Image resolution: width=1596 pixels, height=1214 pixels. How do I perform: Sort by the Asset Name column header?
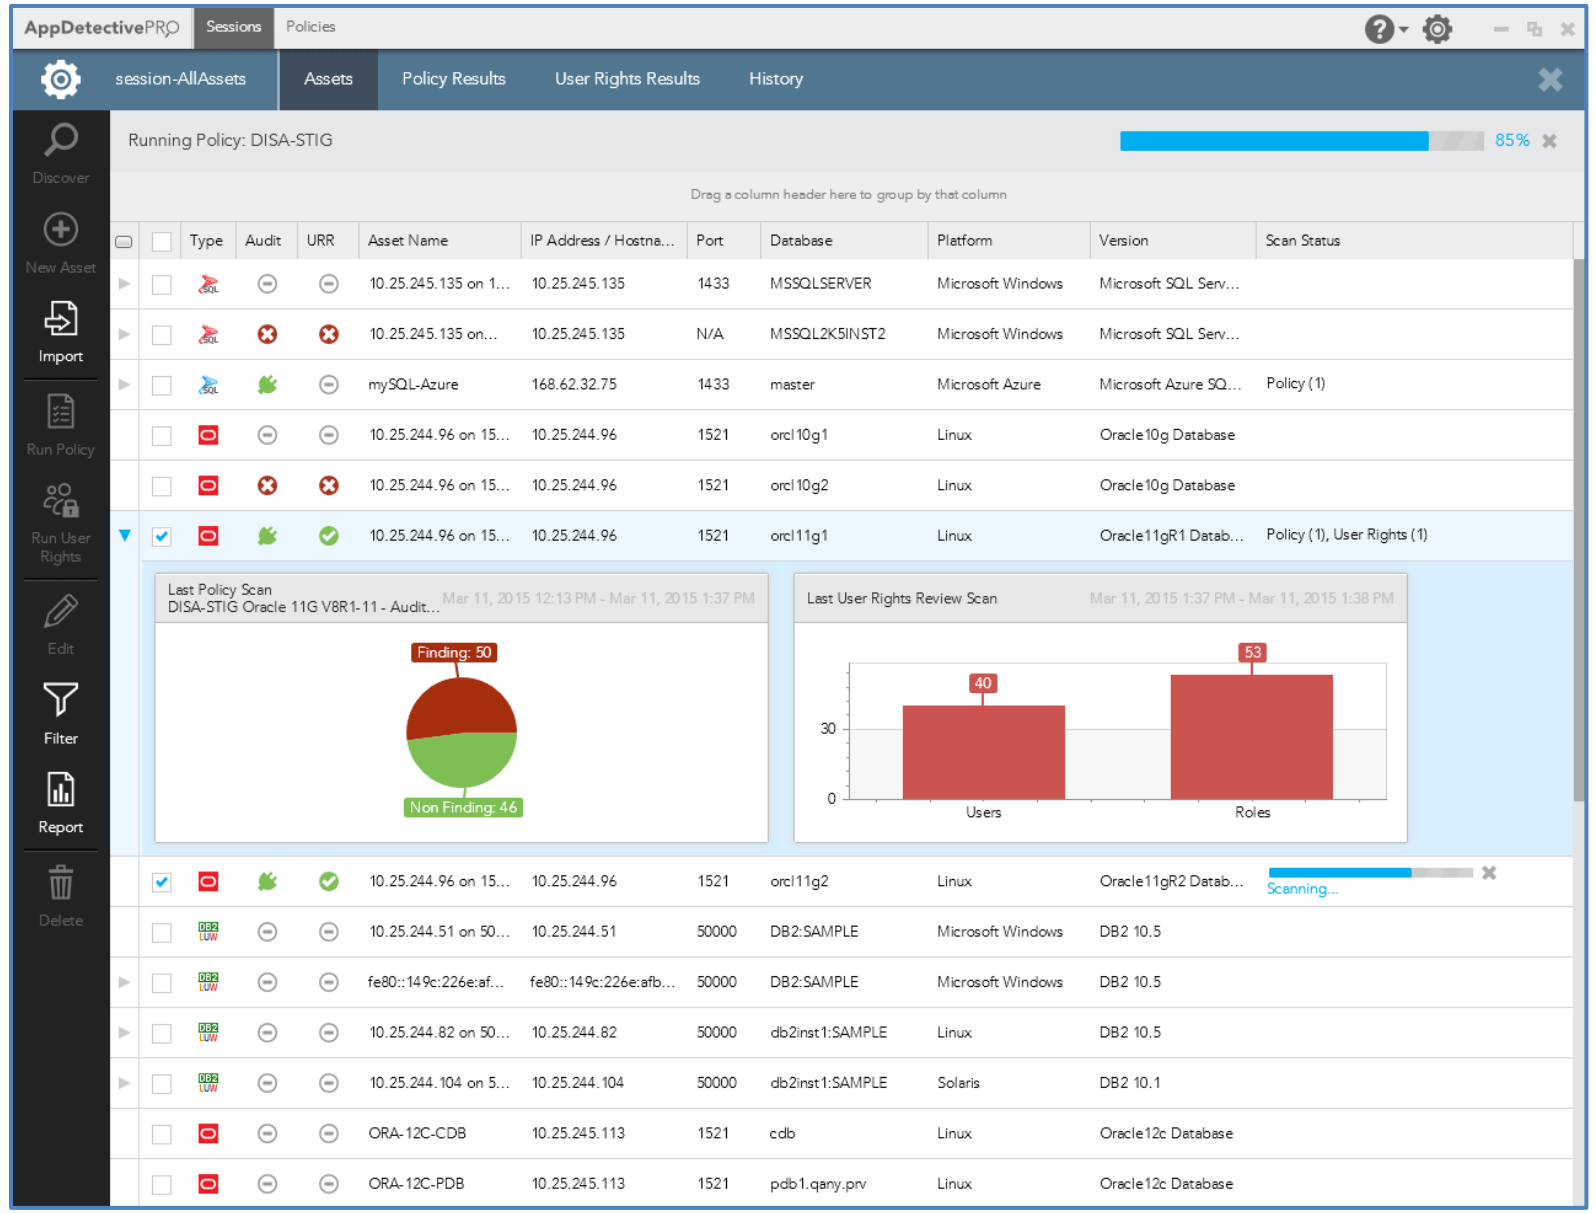[408, 241]
